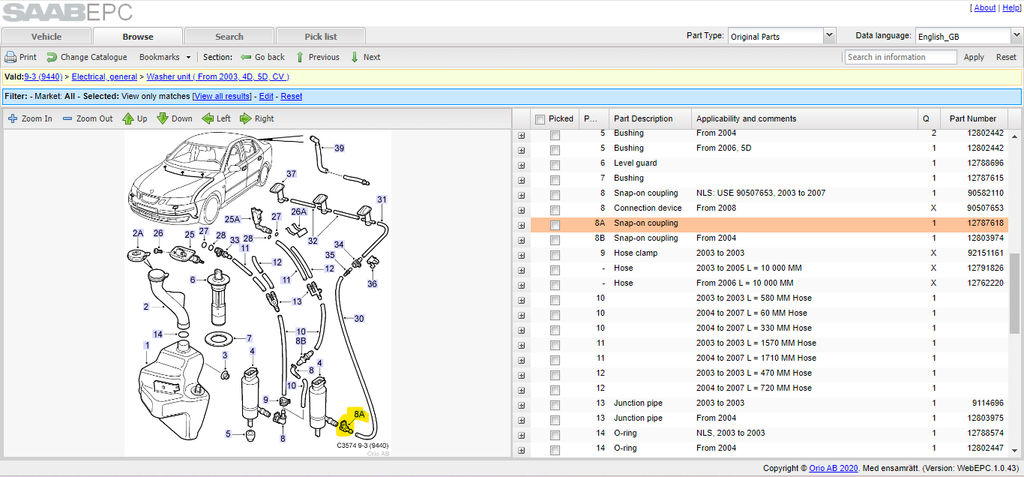Click the Apply search button

[x=974, y=58]
